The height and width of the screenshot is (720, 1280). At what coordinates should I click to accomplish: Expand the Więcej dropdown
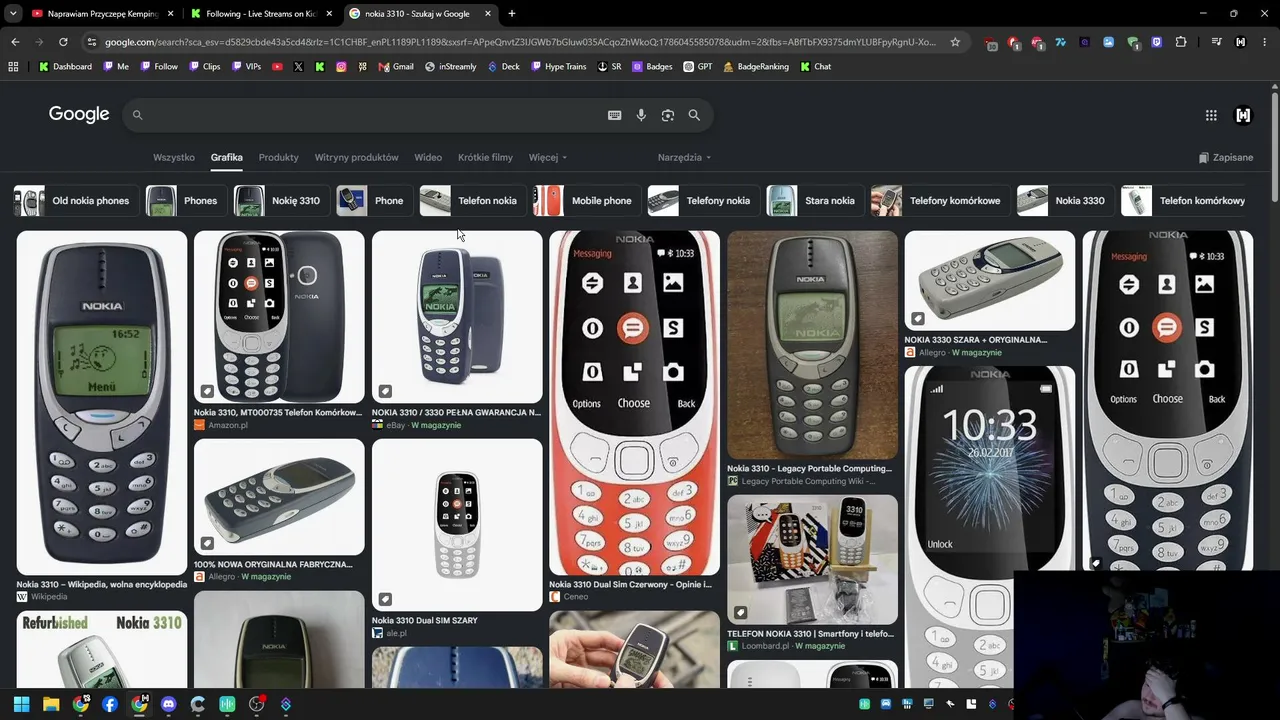pyautogui.click(x=548, y=157)
